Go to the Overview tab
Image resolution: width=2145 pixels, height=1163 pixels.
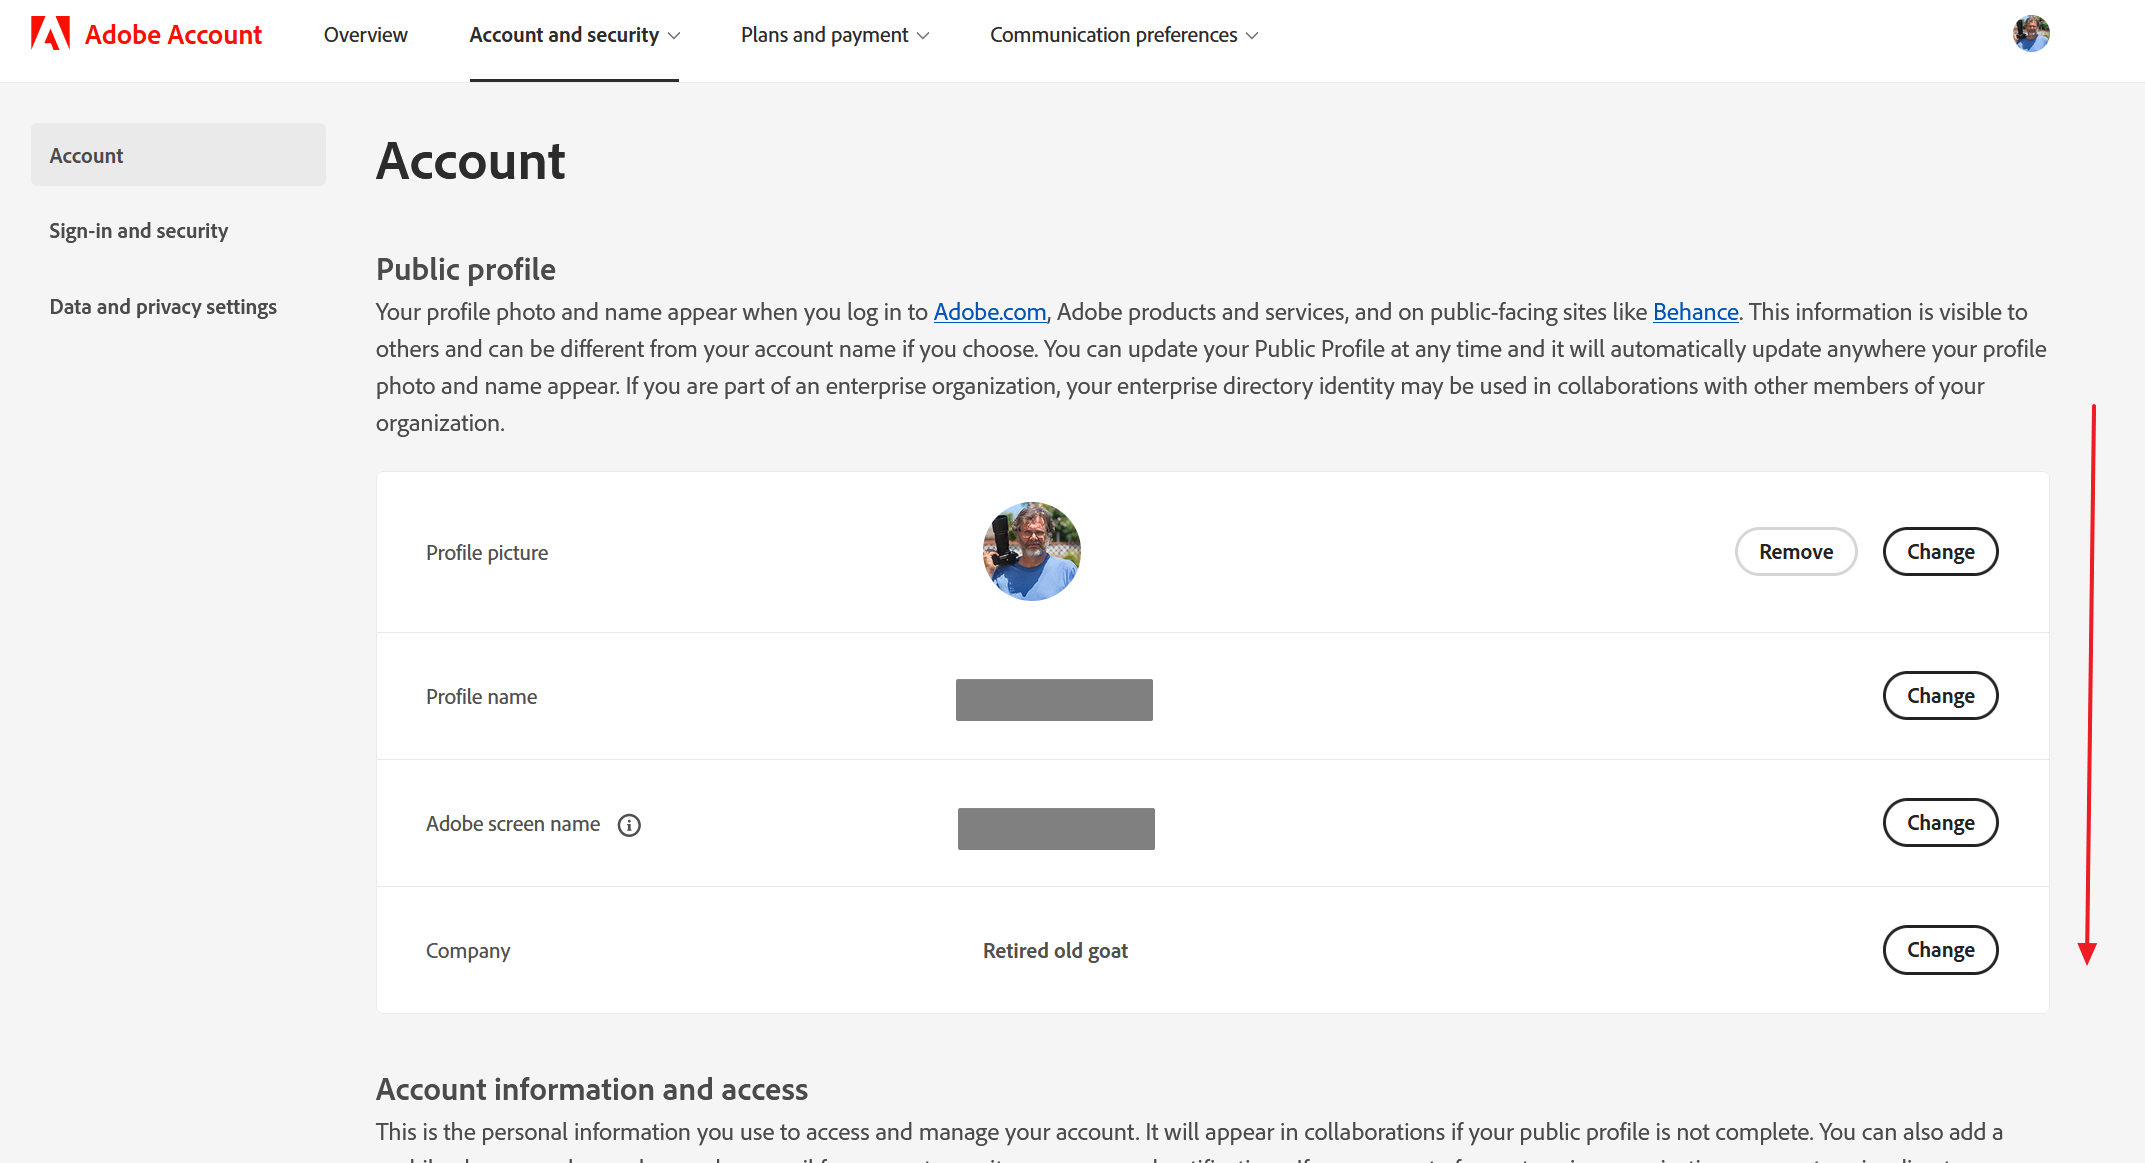pyautogui.click(x=365, y=35)
